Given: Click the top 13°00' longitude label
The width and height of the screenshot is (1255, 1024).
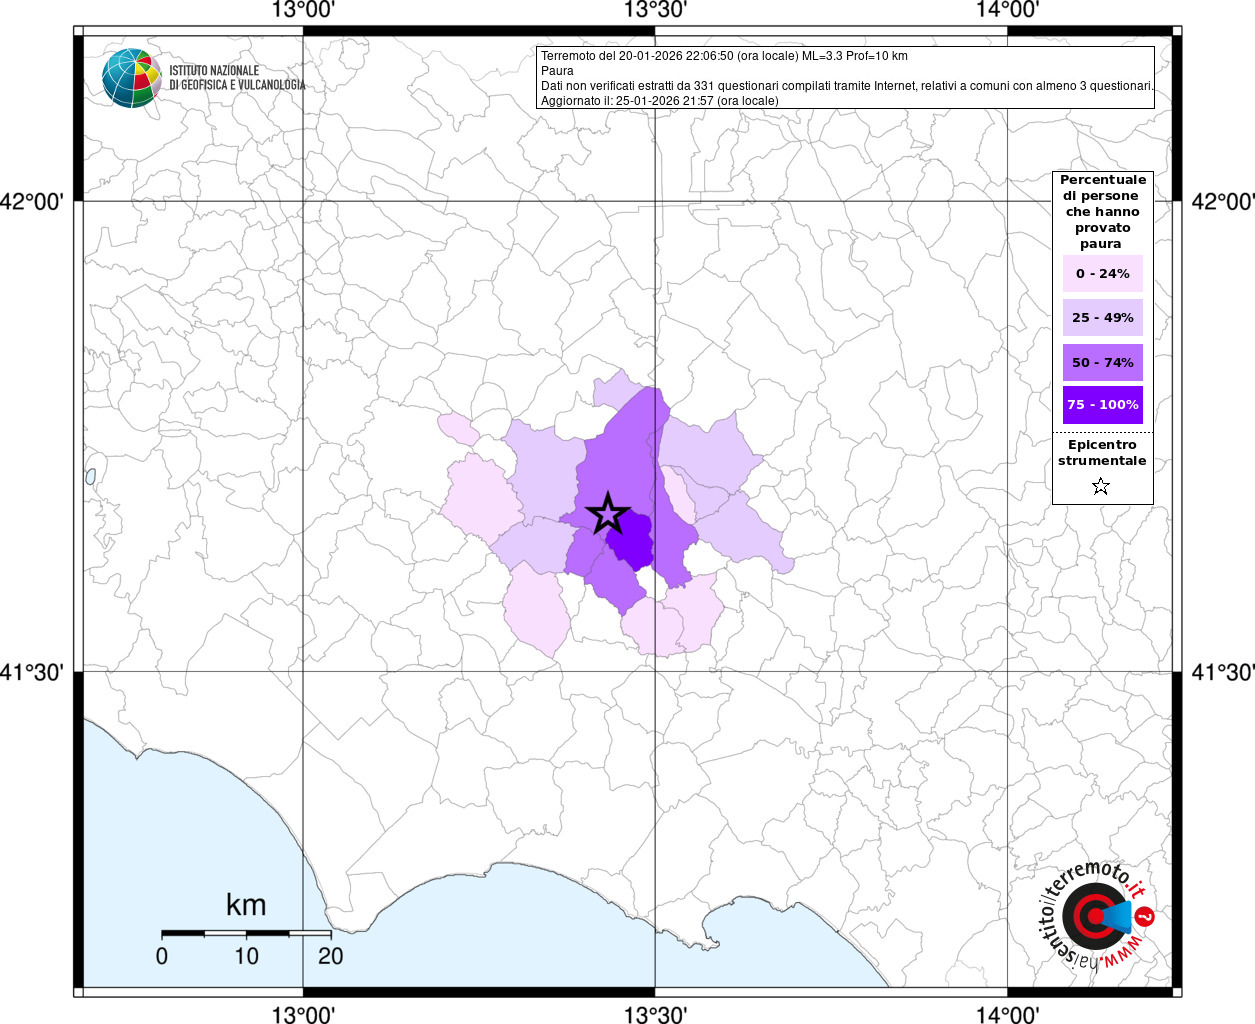Looking at the screenshot, I should [x=303, y=11].
